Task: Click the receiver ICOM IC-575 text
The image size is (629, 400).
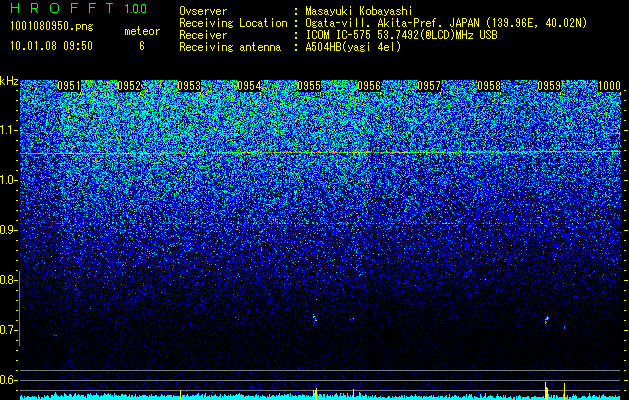Action: (401, 35)
